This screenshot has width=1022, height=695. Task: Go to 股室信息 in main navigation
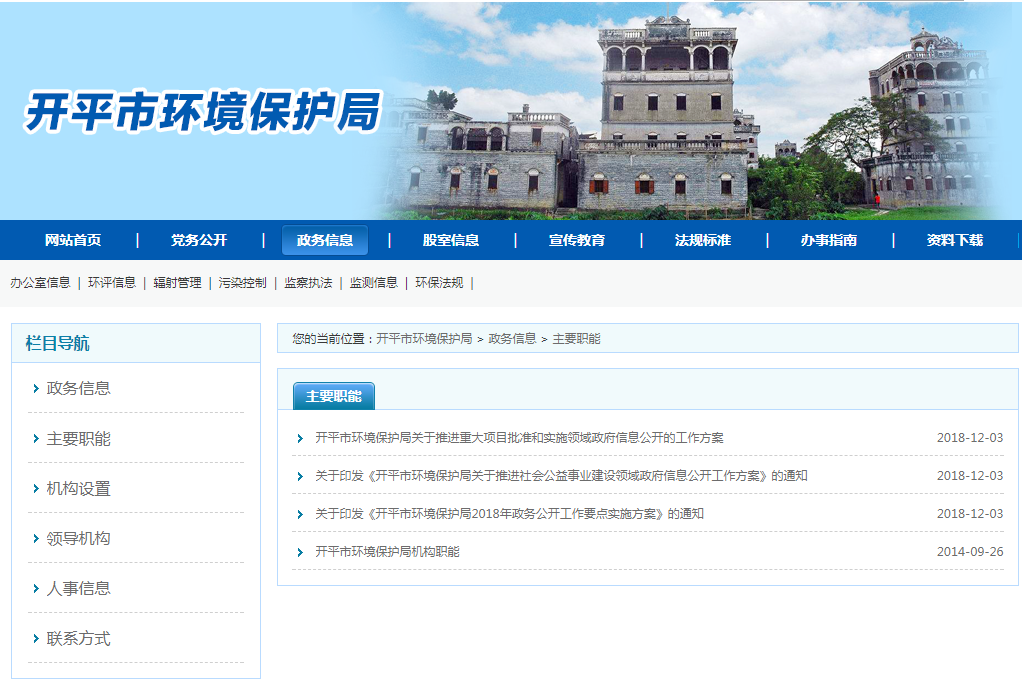450,240
